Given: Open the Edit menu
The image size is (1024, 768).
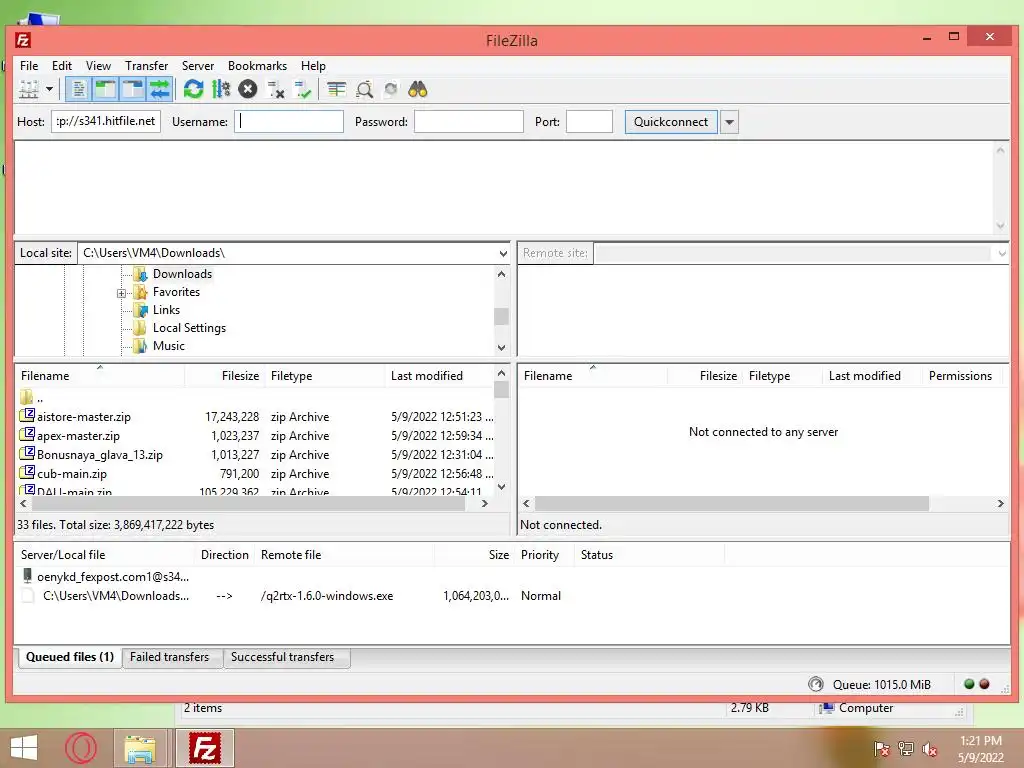Looking at the screenshot, I should click(62, 66).
